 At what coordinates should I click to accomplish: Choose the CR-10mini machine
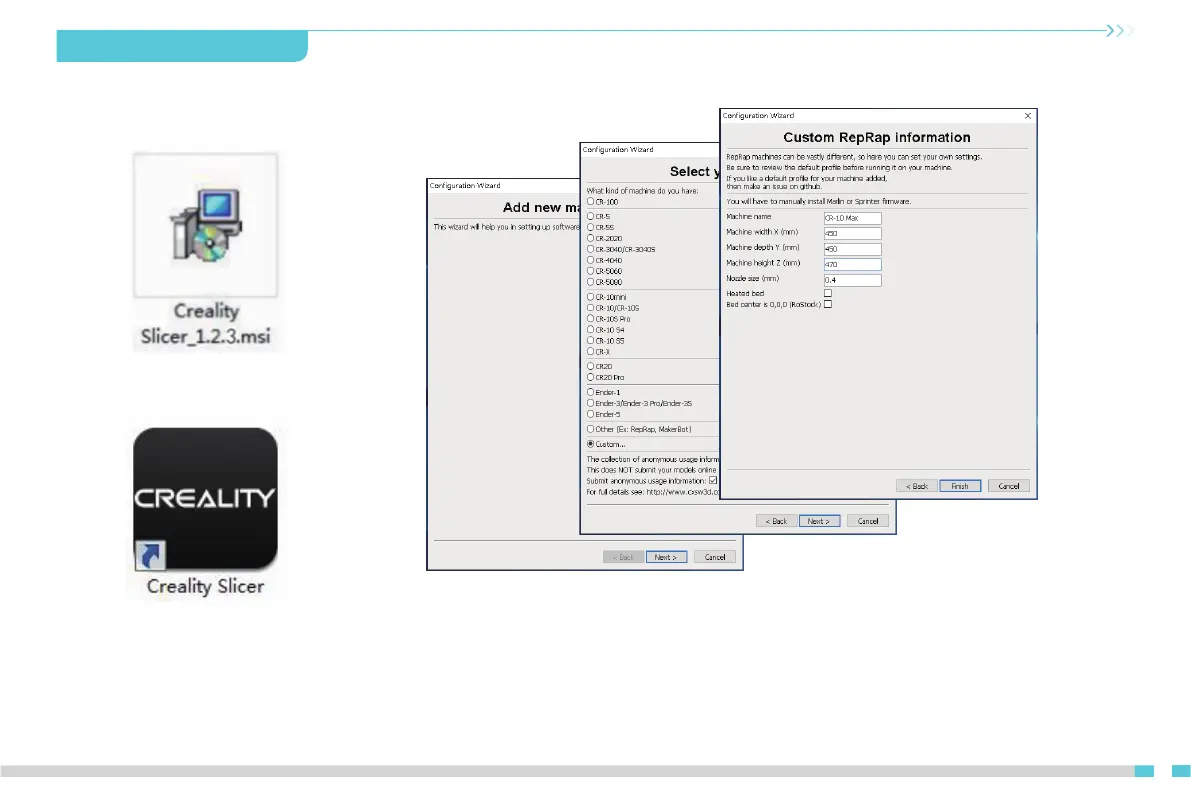click(590, 296)
